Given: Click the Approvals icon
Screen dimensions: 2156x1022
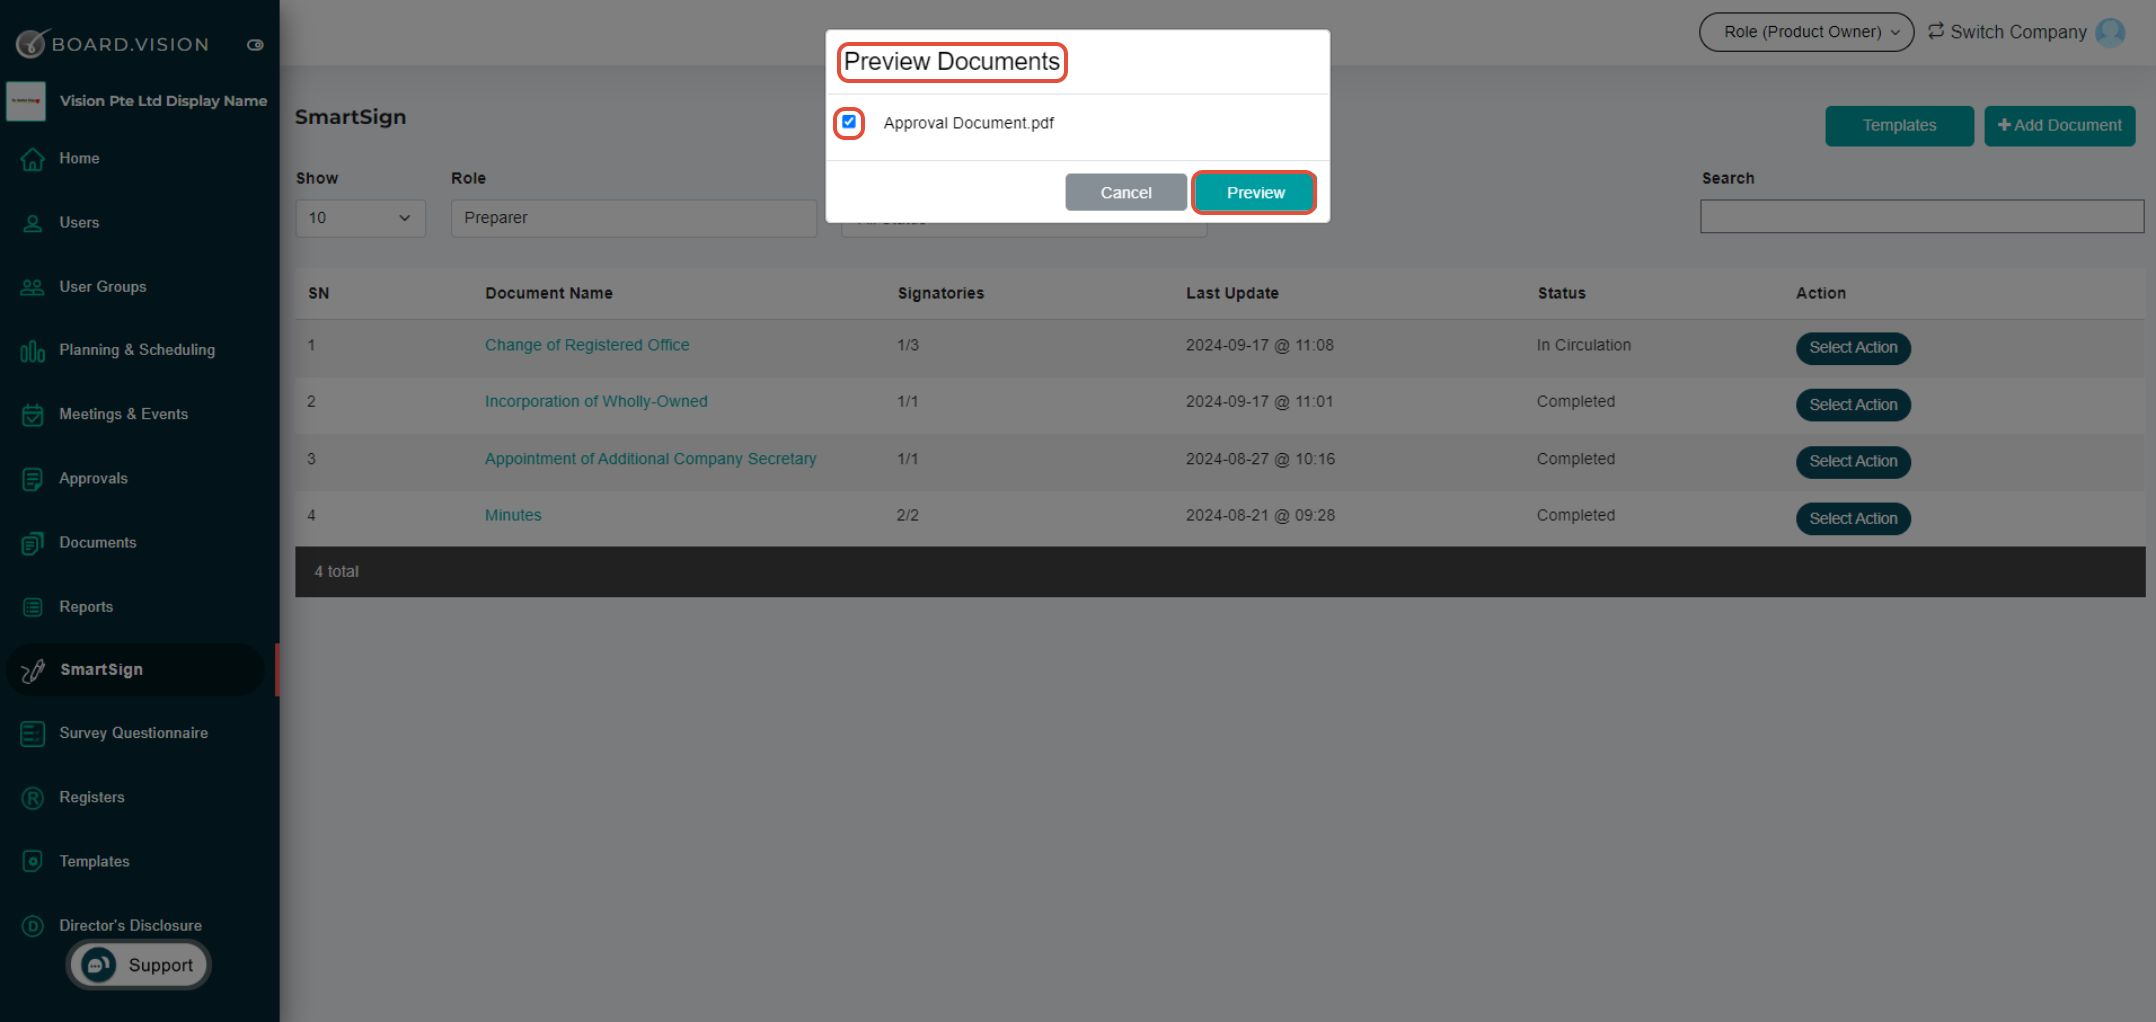Looking at the screenshot, I should pyautogui.click(x=33, y=479).
